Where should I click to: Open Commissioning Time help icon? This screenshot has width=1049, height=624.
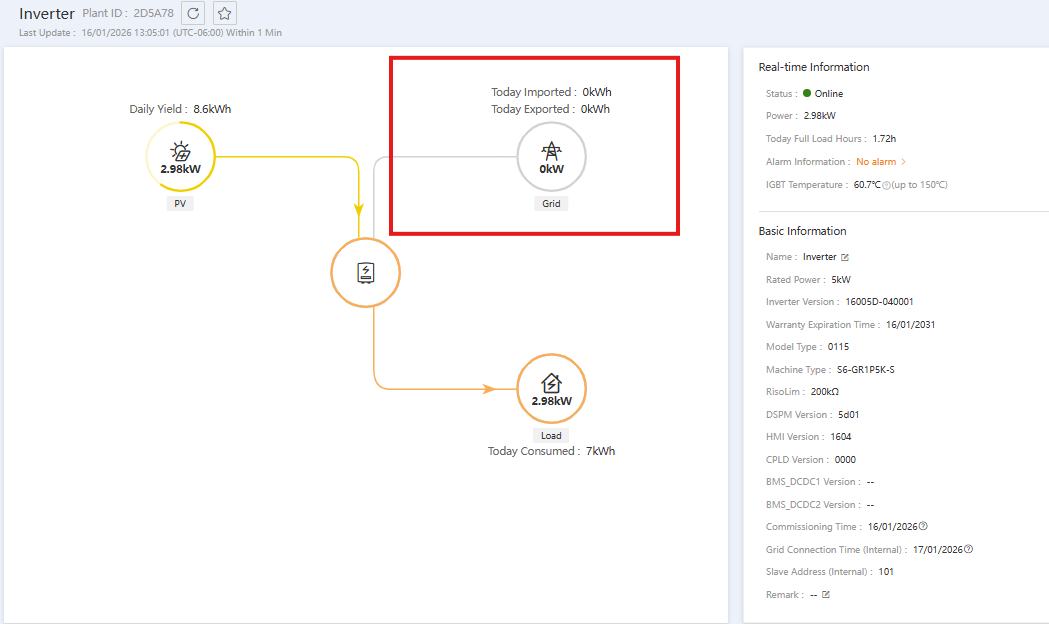(x=923, y=526)
